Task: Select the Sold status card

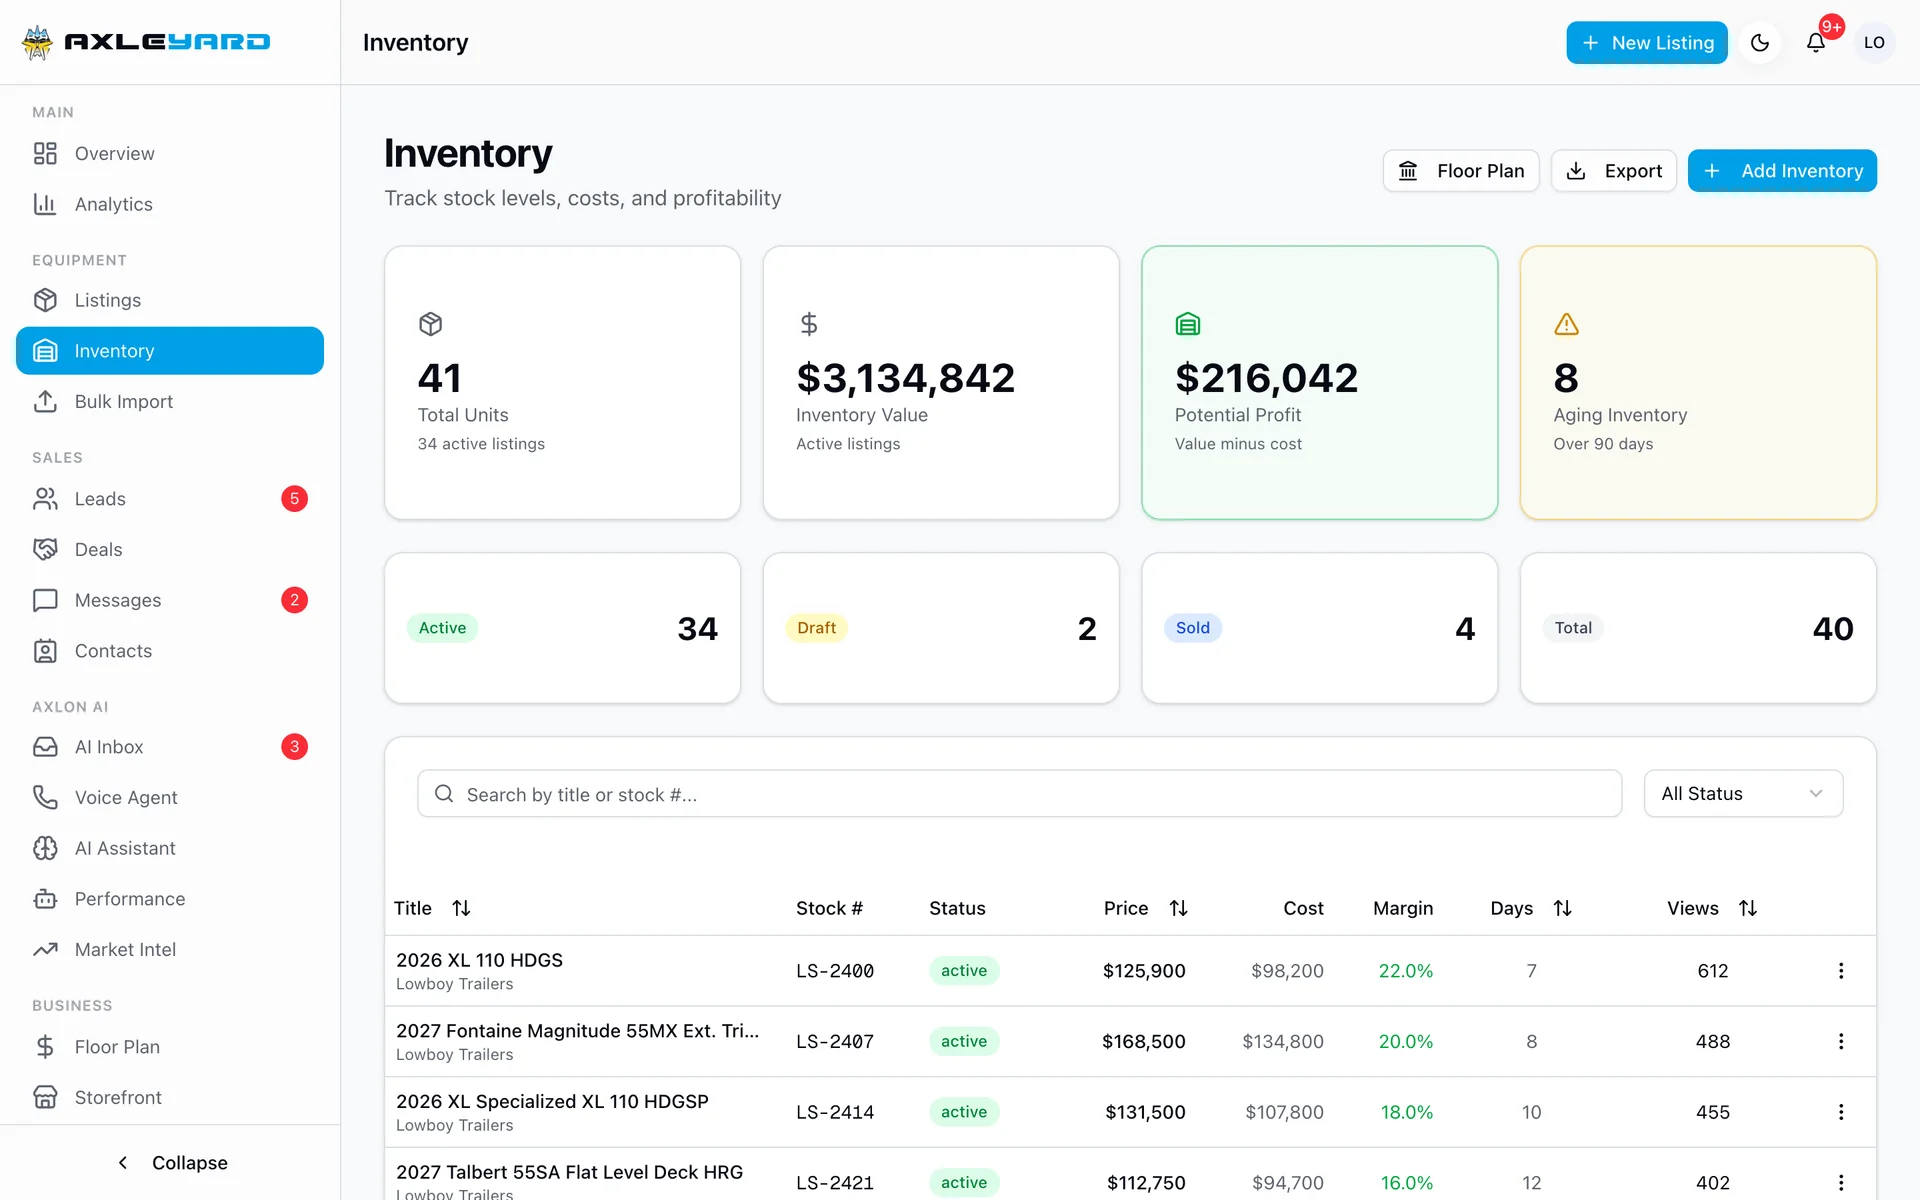Action: click(x=1320, y=628)
